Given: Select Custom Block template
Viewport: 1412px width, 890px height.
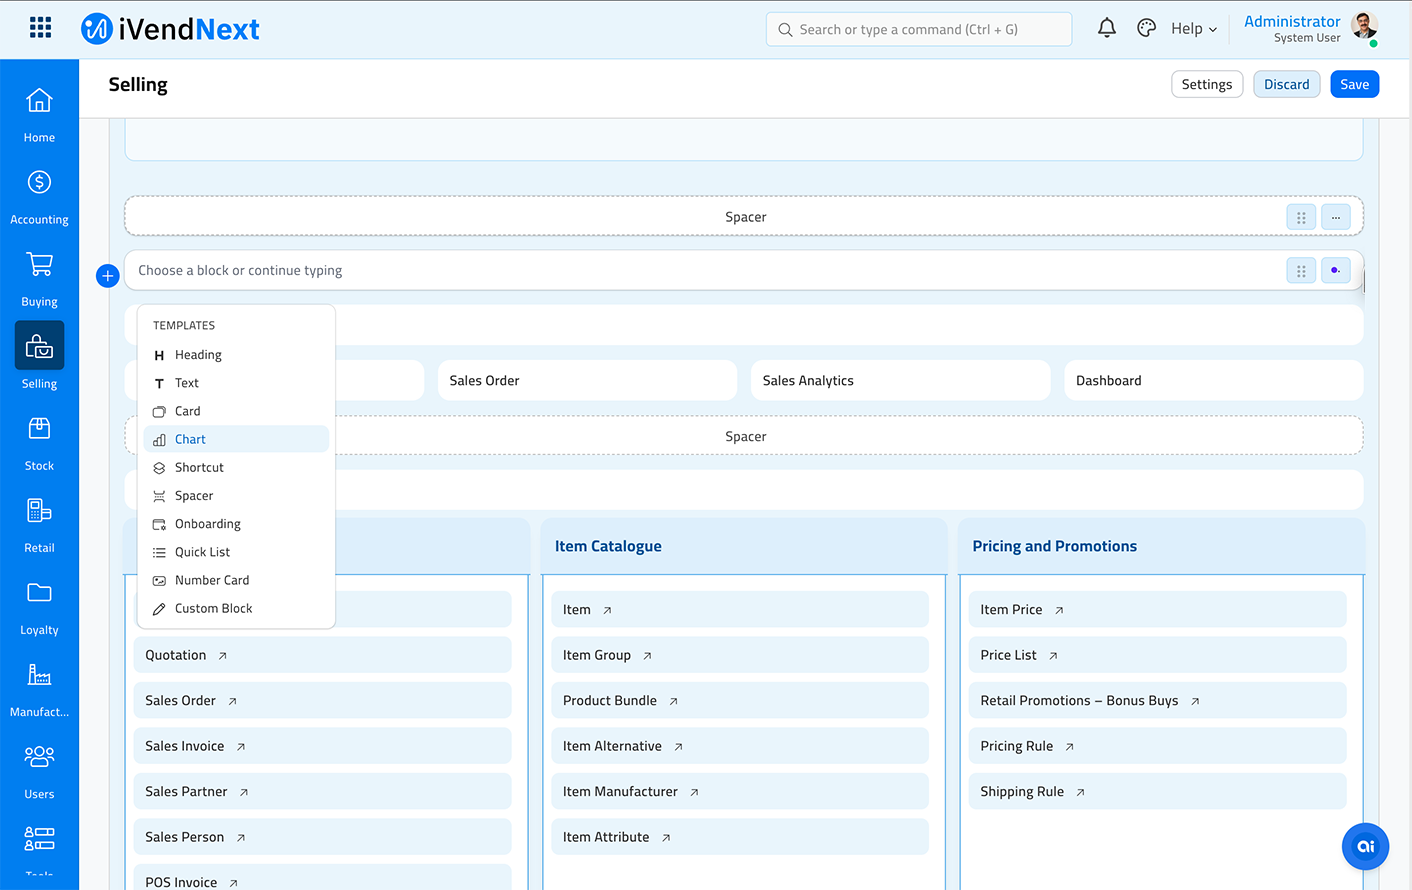Looking at the screenshot, I should pyautogui.click(x=236, y=608).
